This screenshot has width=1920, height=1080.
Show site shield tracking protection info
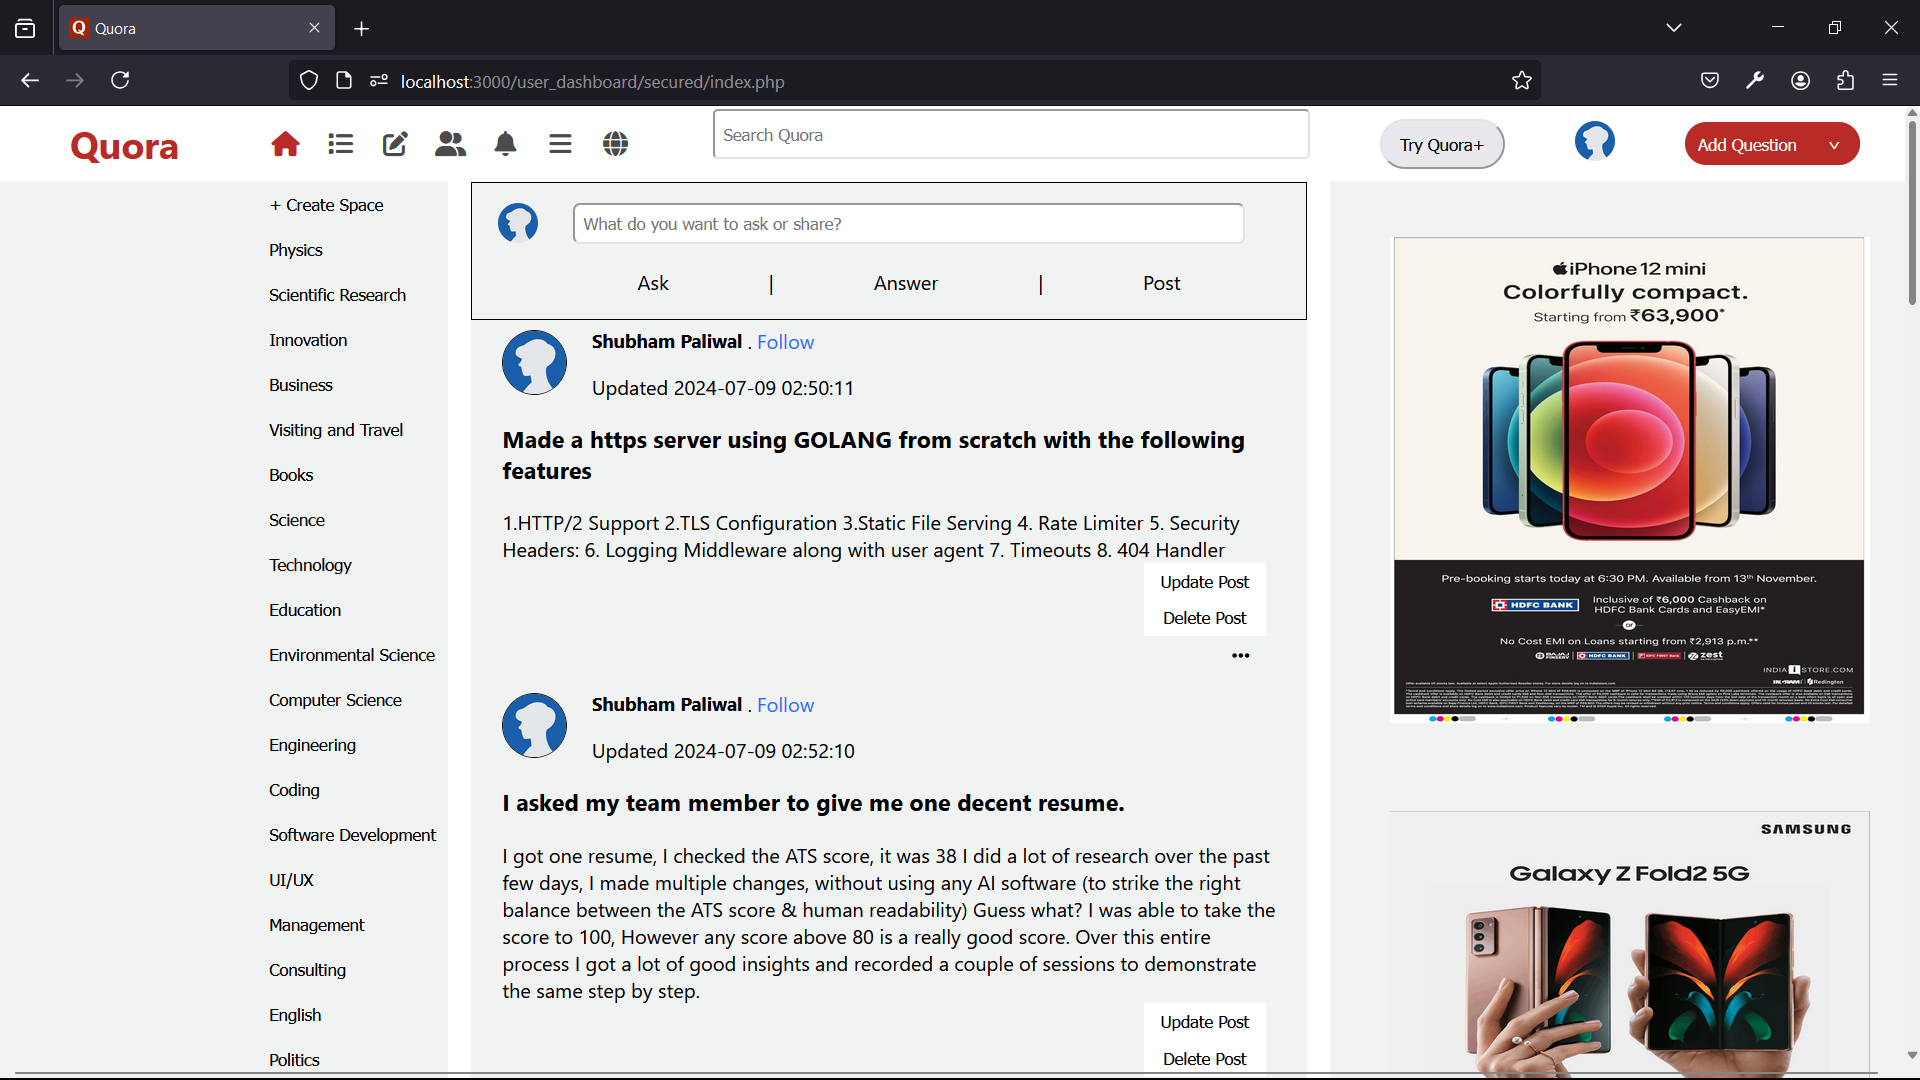pos(309,81)
